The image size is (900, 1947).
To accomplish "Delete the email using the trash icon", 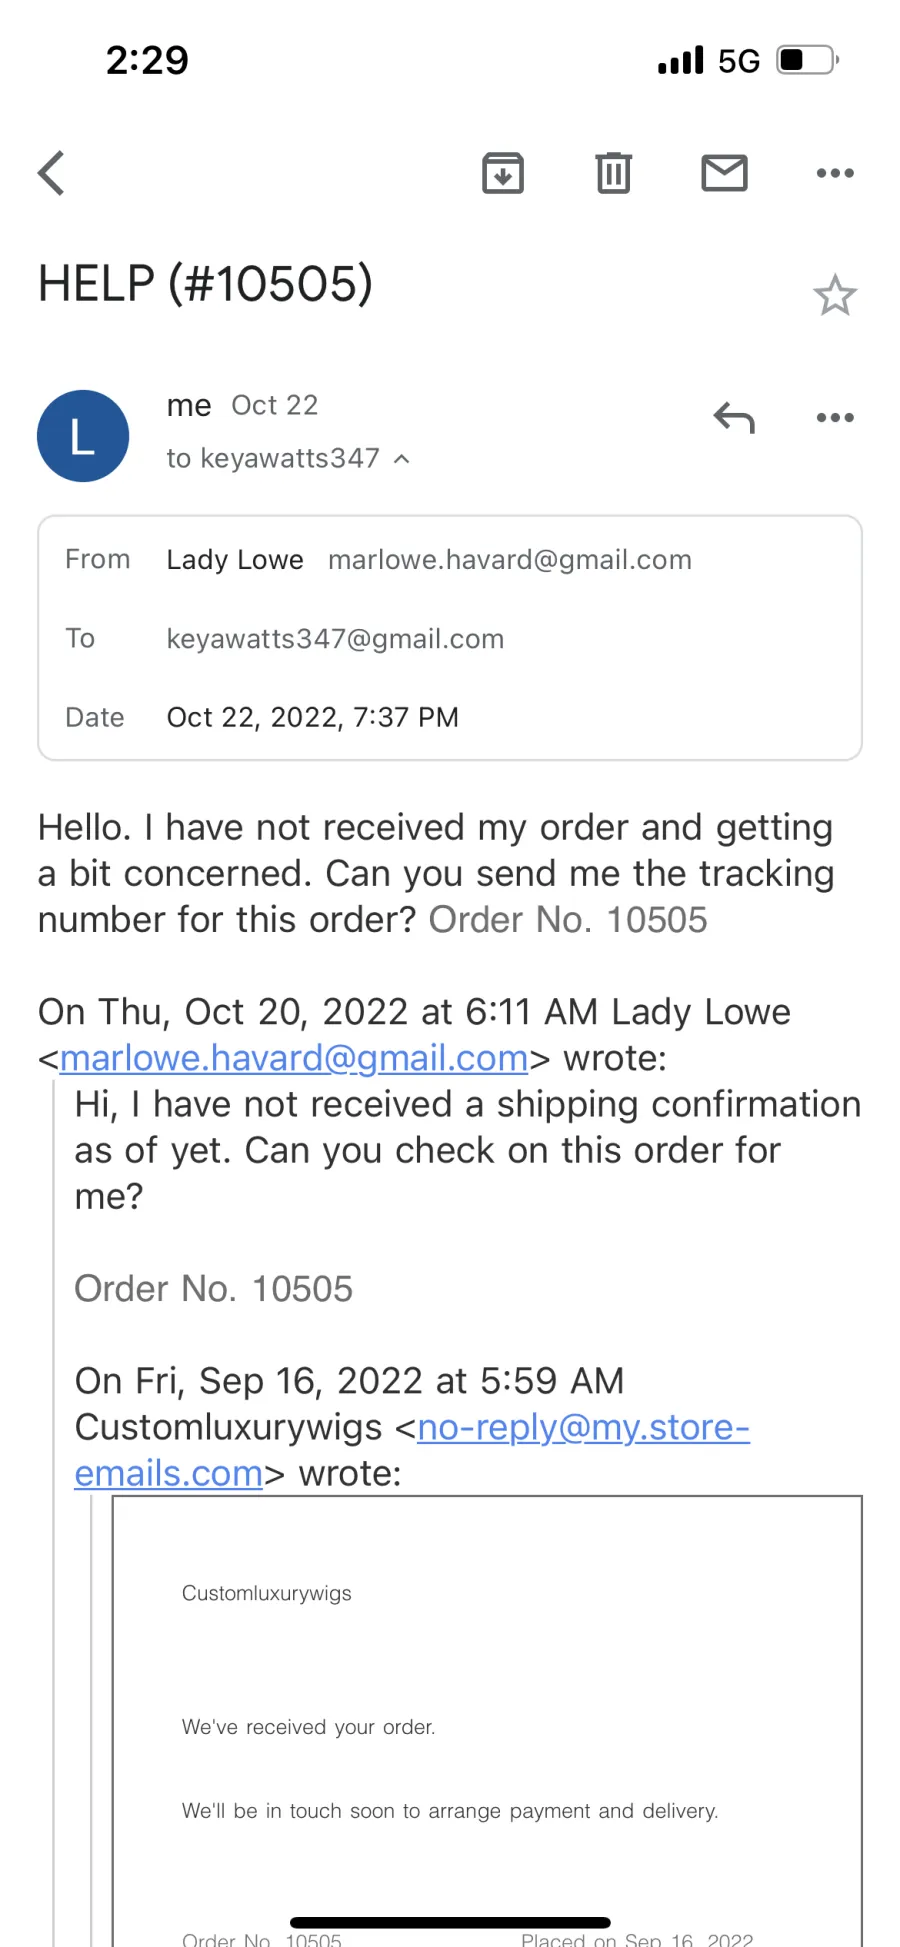I will click(x=614, y=173).
